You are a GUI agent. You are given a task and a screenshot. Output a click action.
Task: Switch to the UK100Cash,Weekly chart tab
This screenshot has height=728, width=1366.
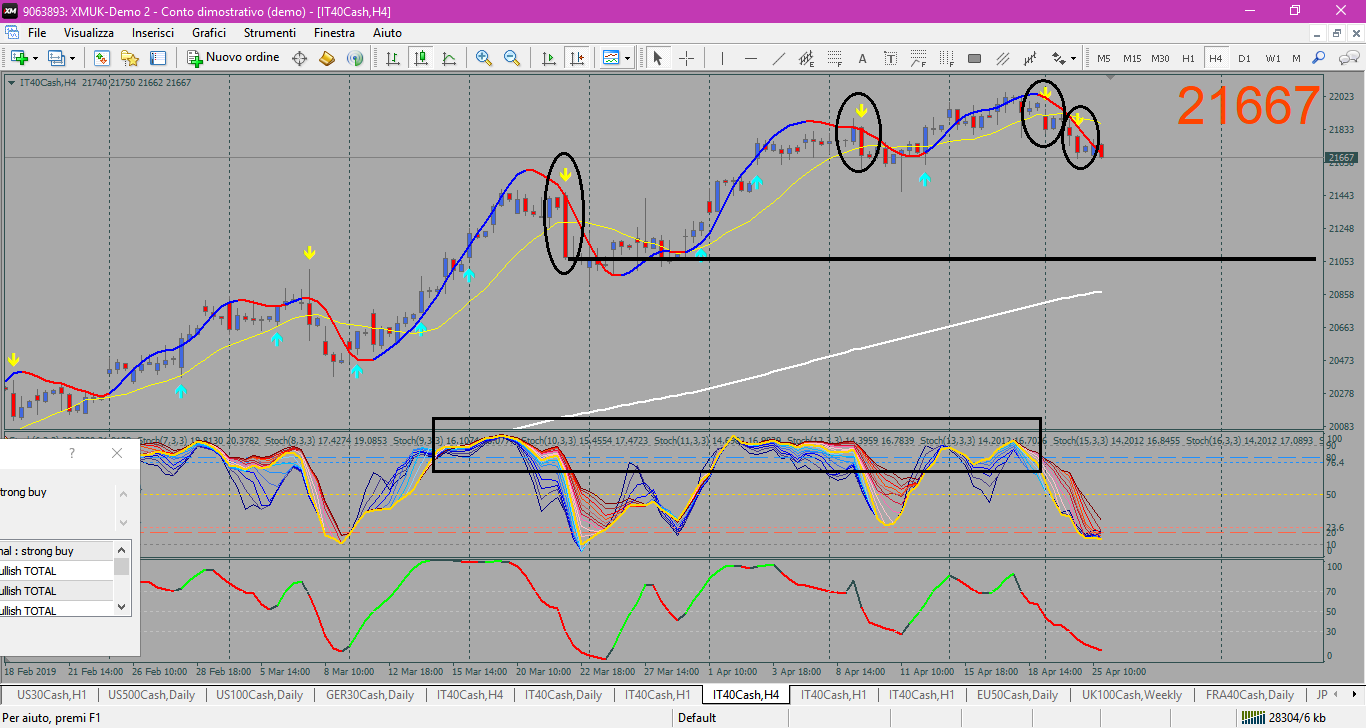click(x=1133, y=694)
